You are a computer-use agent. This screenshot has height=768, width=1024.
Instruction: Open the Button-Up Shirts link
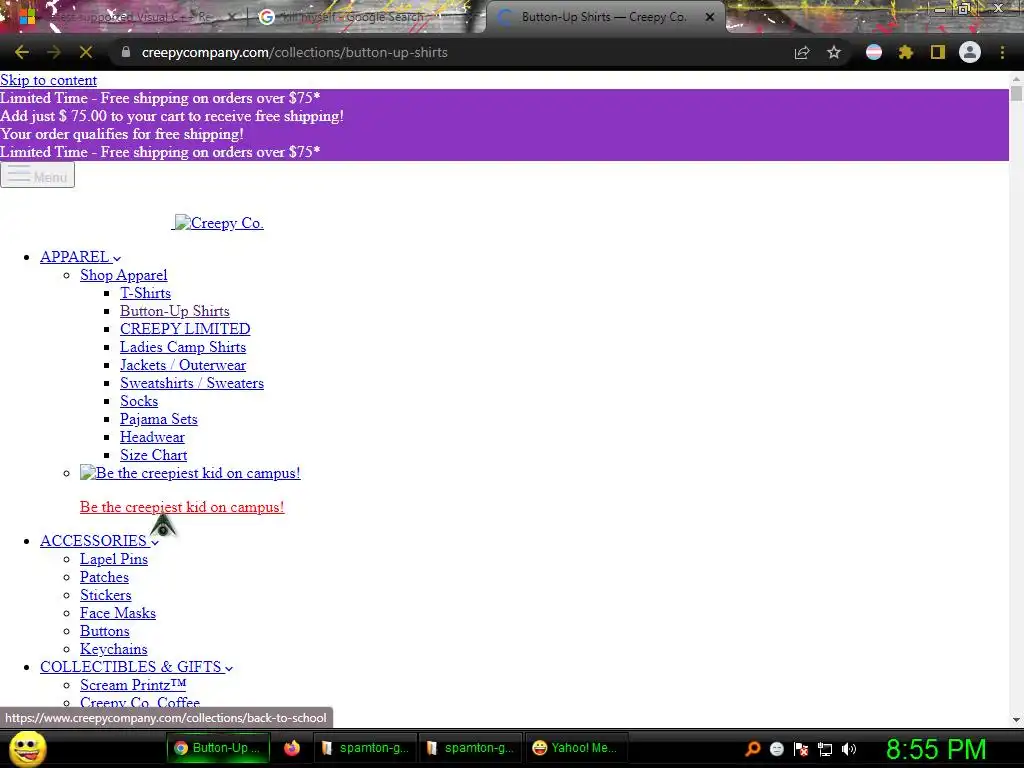pos(174,311)
